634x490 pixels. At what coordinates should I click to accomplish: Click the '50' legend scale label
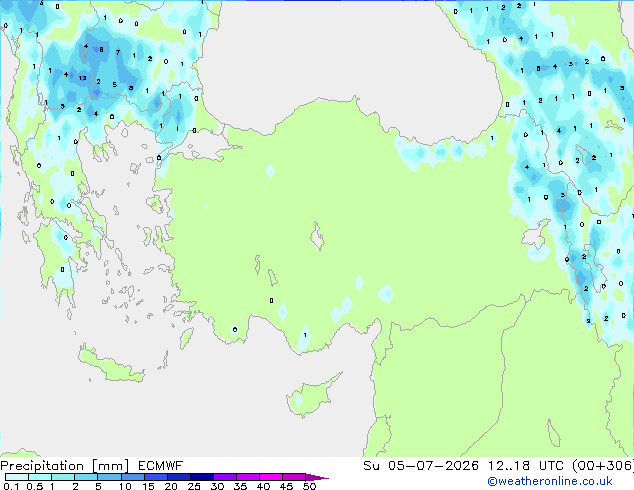tap(309, 486)
